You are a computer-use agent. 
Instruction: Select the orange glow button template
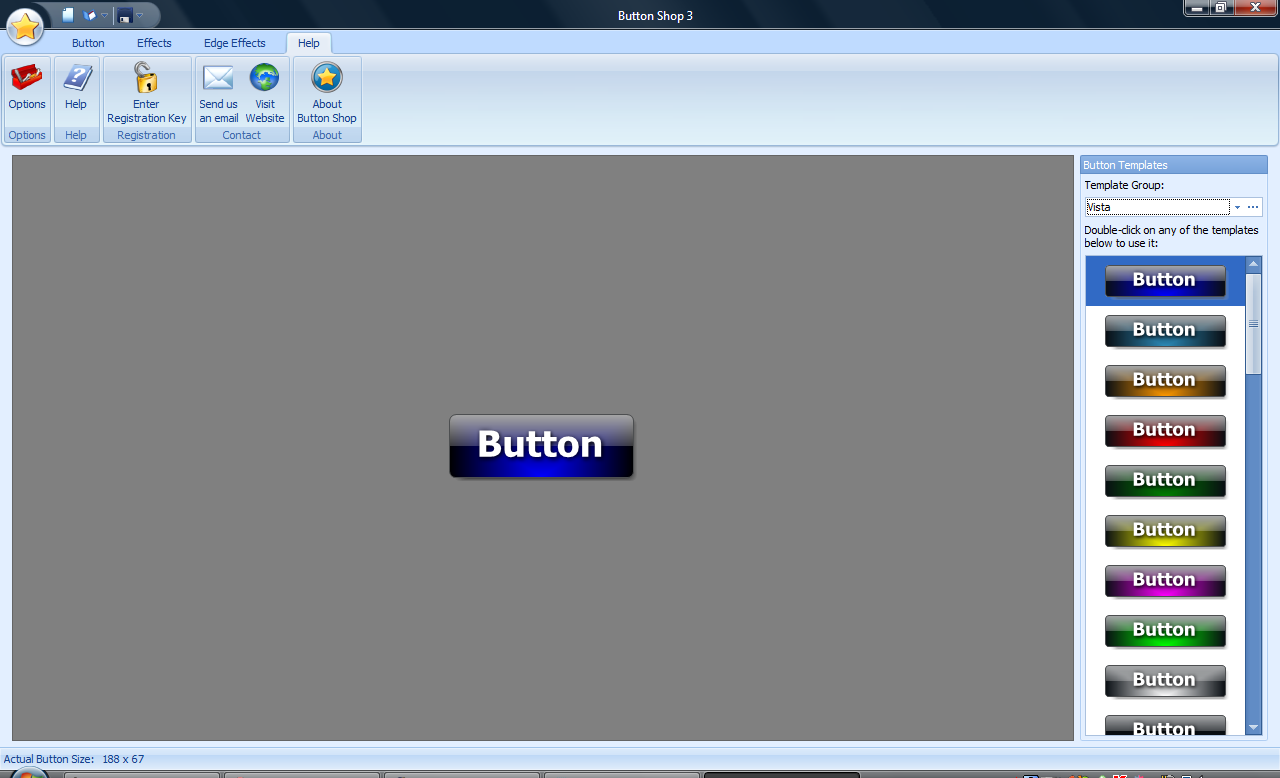[x=1165, y=381]
